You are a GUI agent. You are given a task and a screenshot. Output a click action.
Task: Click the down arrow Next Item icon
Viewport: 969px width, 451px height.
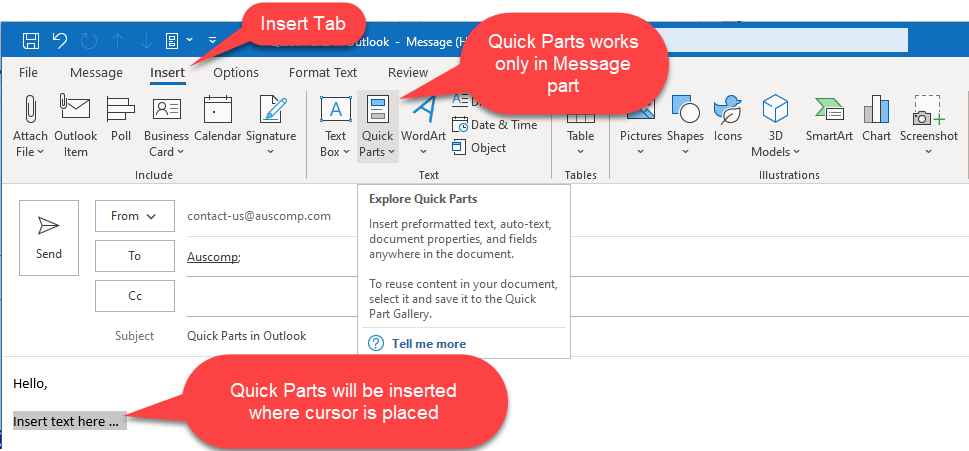pos(146,41)
